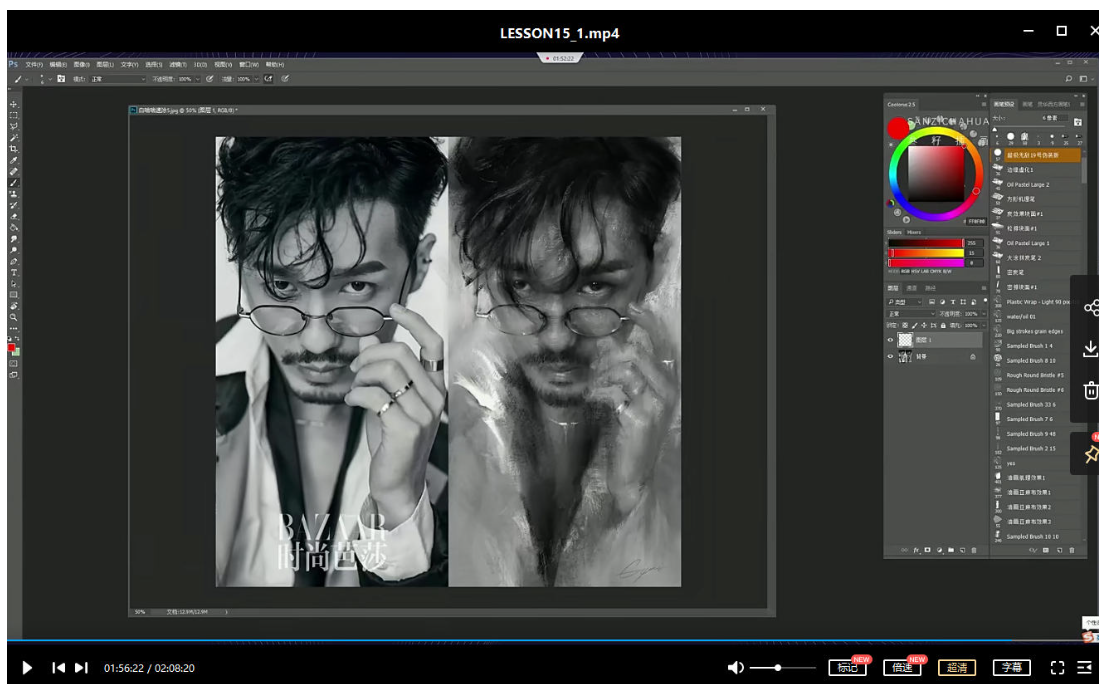Delete layer with Layers panel trash icon
Image resolution: width=1099 pixels, height=684 pixels.
click(x=974, y=550)
